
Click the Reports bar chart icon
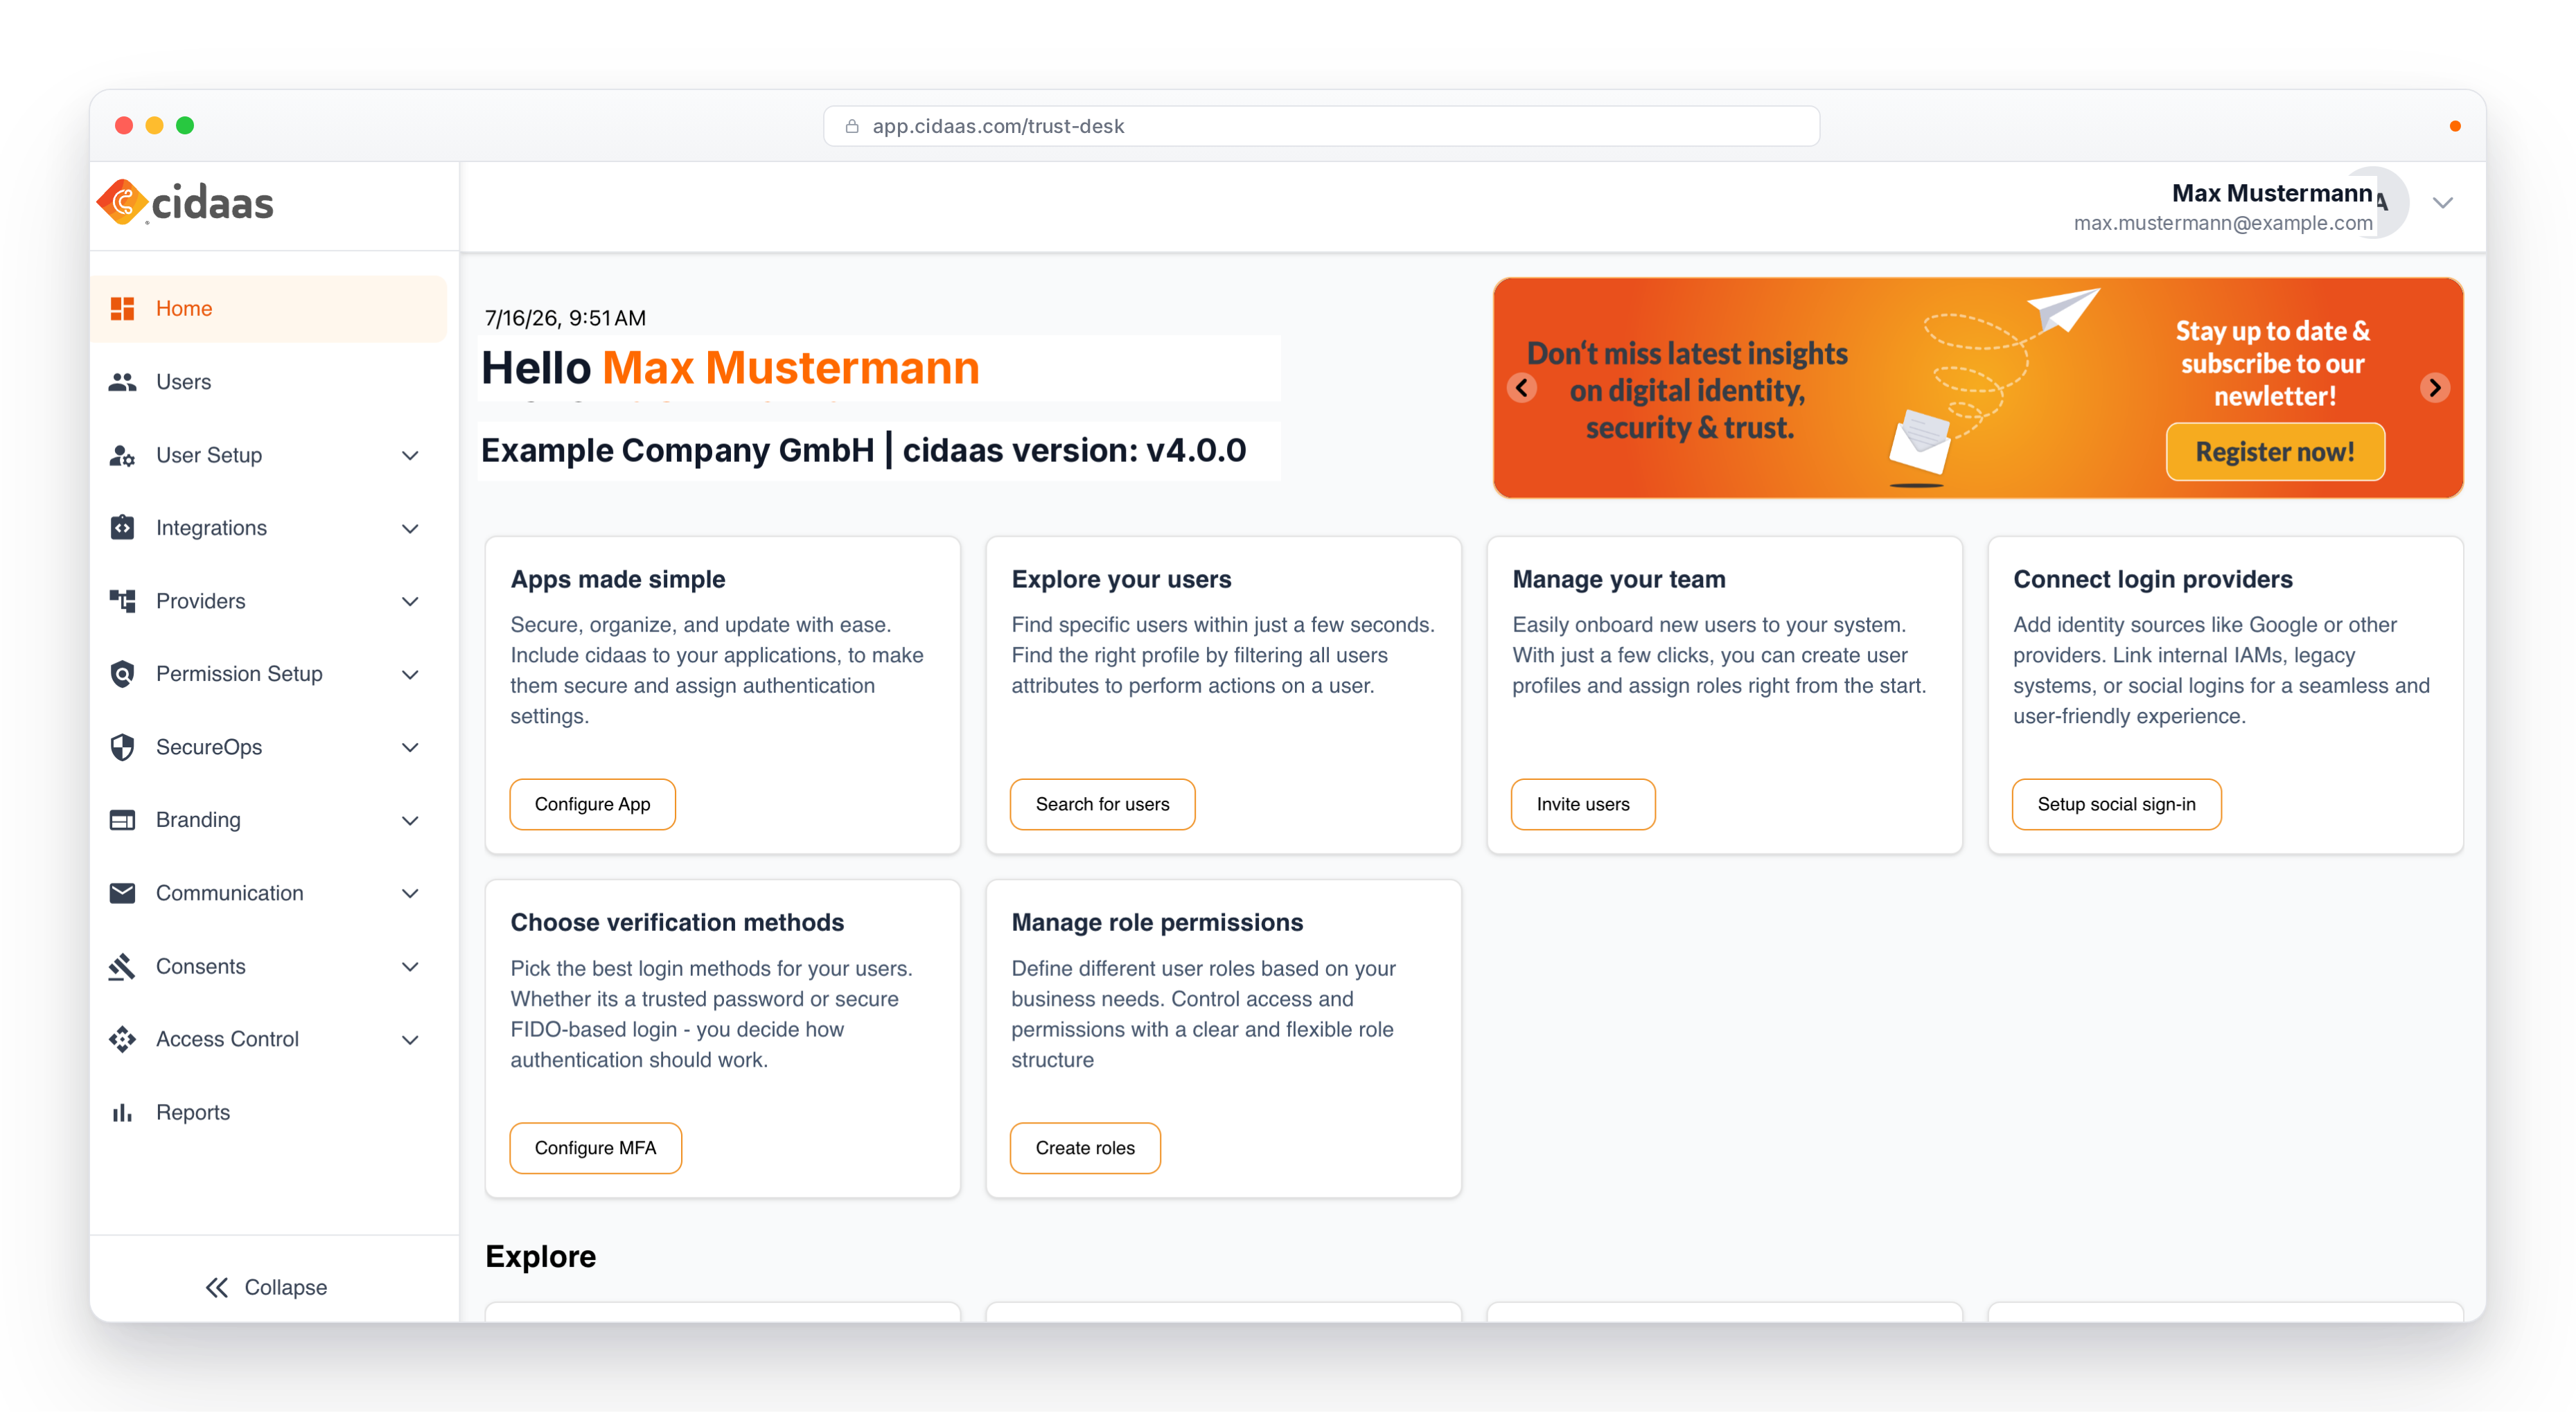[122, 1113]
